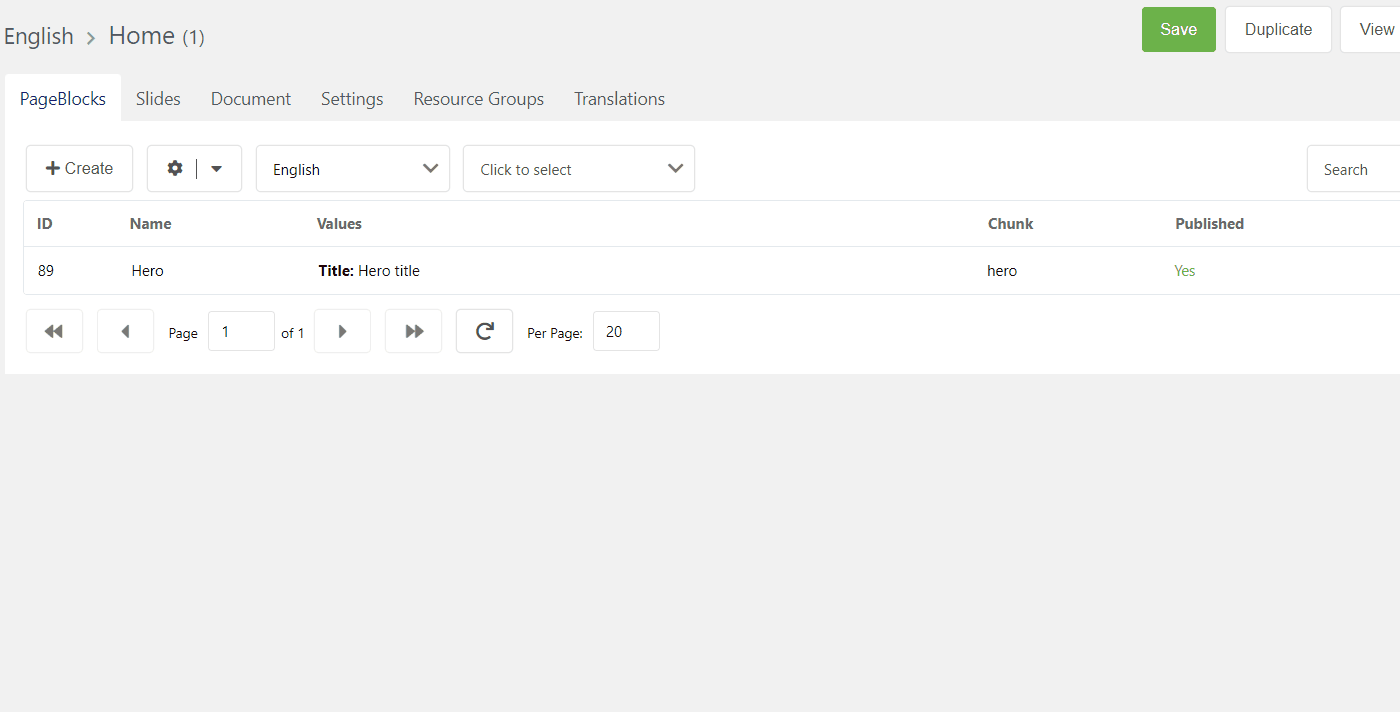Click the page number input

coord(241,331)
